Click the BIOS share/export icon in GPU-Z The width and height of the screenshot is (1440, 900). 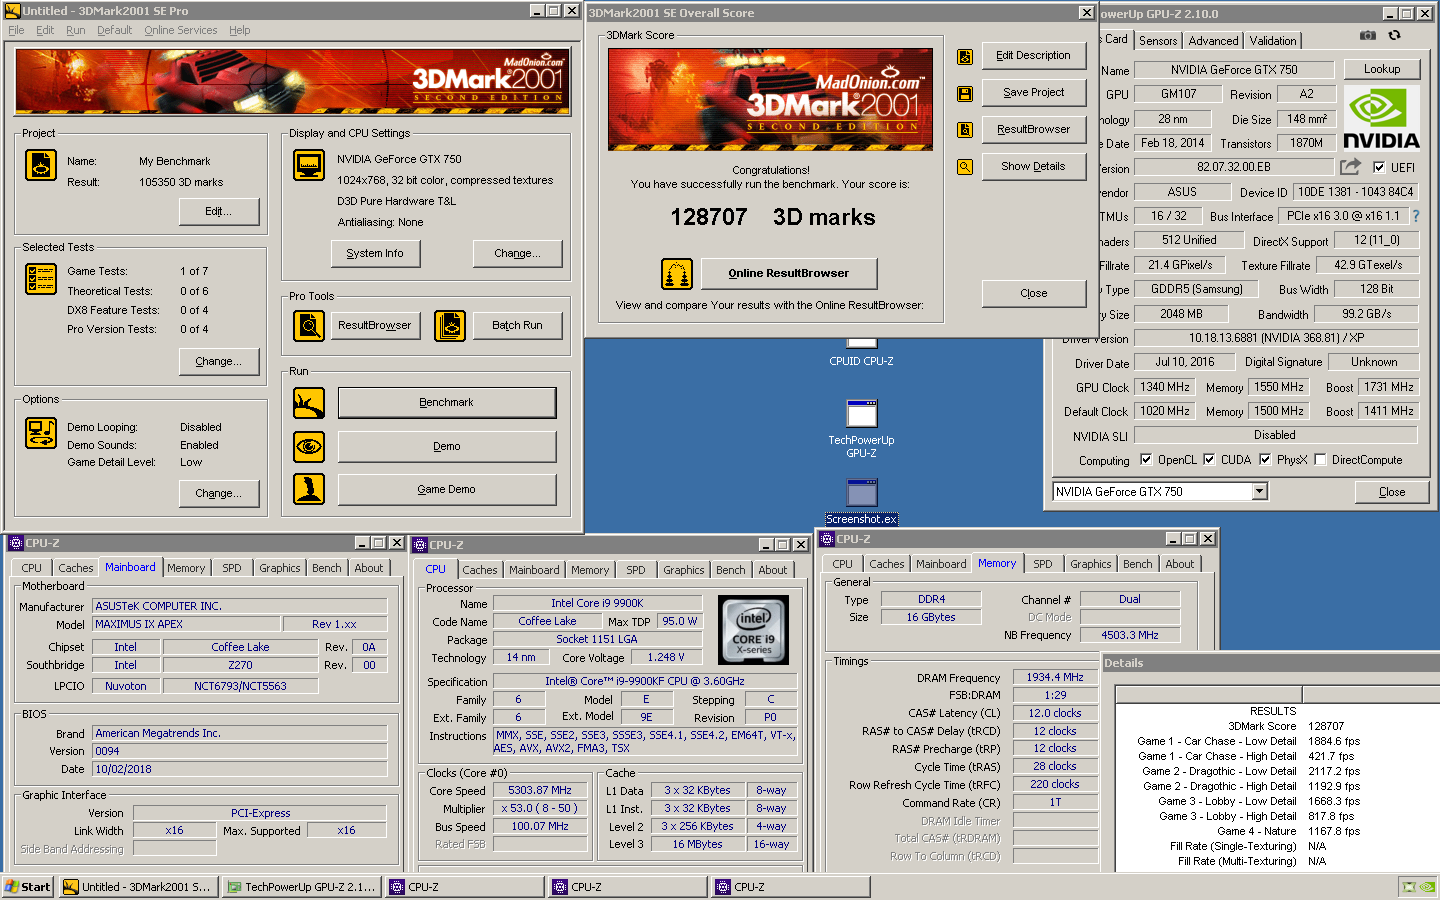[x=1351, y=166]
